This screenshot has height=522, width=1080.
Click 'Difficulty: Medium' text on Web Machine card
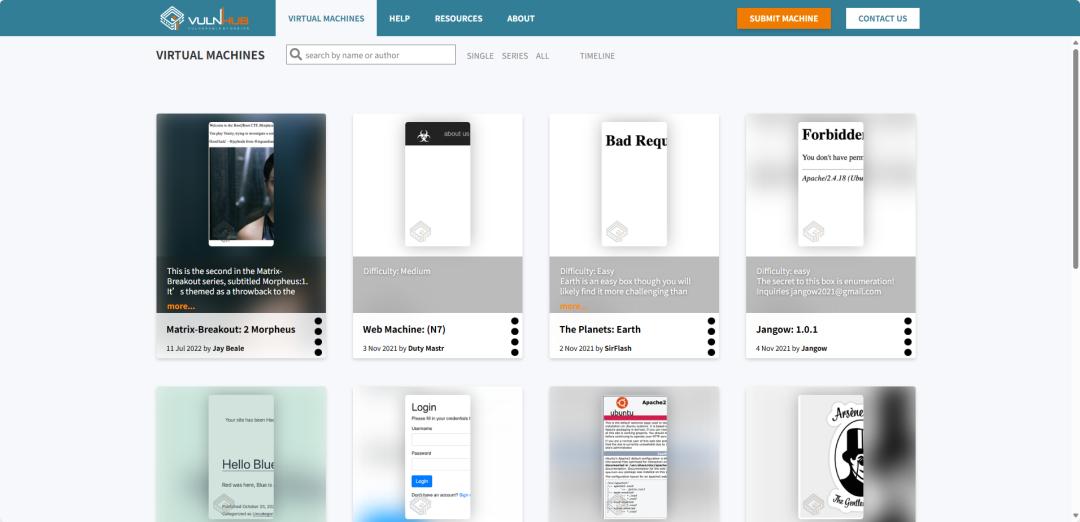397,271
